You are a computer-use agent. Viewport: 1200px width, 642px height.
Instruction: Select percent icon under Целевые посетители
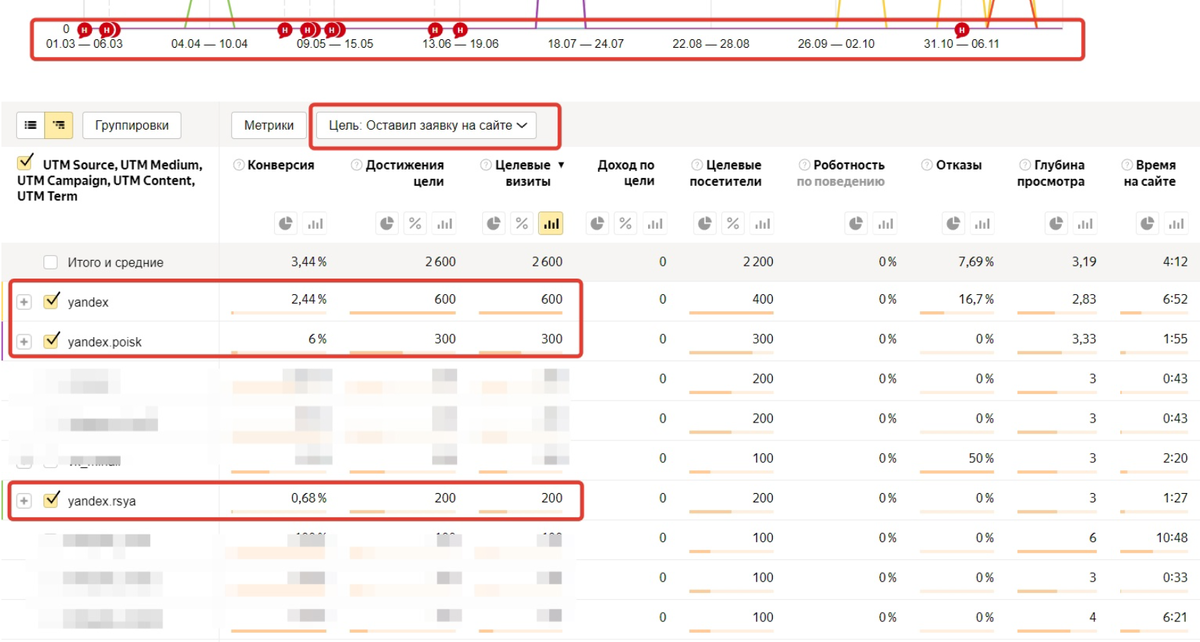click(734, 224)
